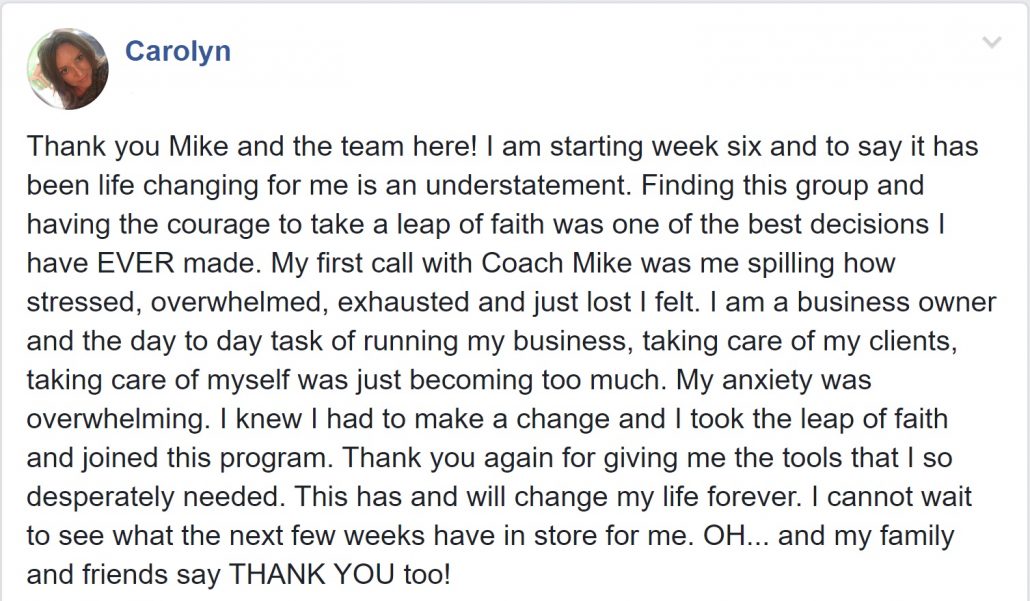
Task: Click the capitalized "THANK YOU" text
Action: click(x=311, y=575)
